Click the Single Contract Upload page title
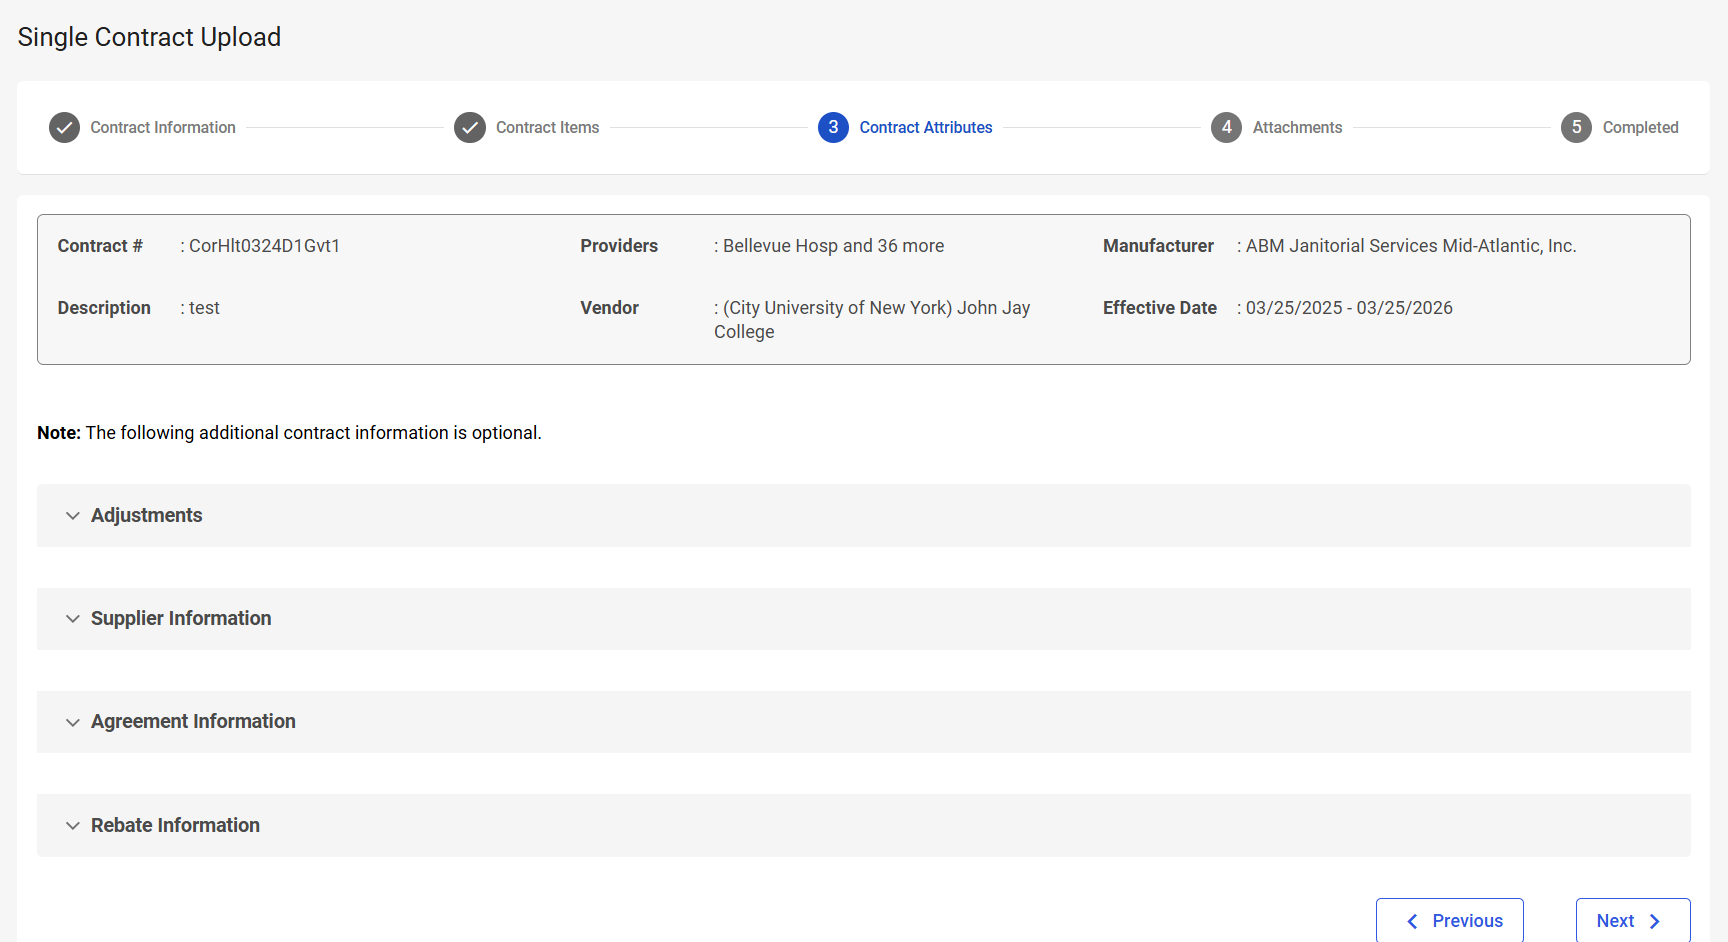The image size is (1728, 942). point(149,37)
